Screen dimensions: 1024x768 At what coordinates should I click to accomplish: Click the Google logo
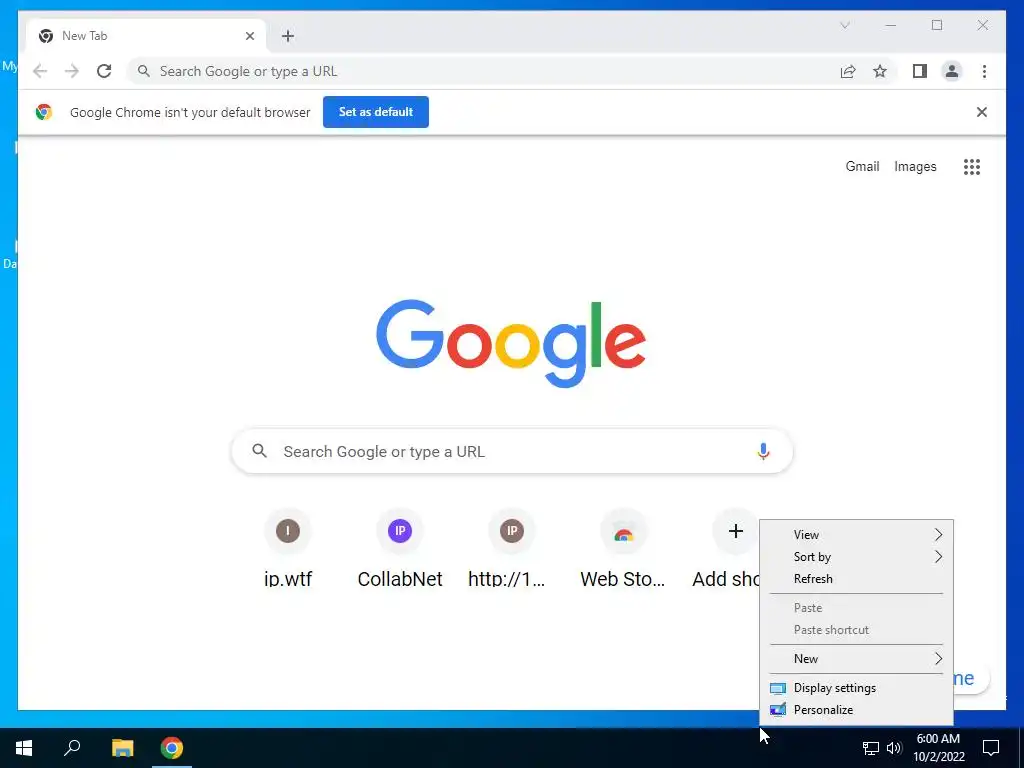click(511, 343)
